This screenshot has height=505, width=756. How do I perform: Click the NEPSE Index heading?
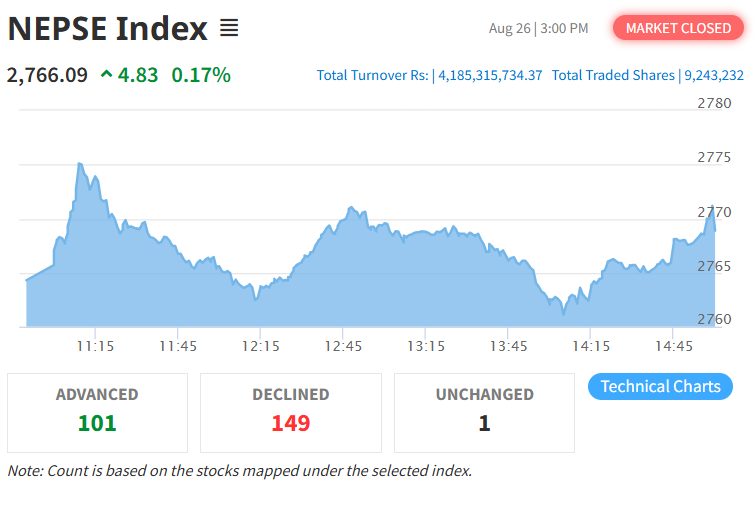pyautogui.click(x=108, y=28)
